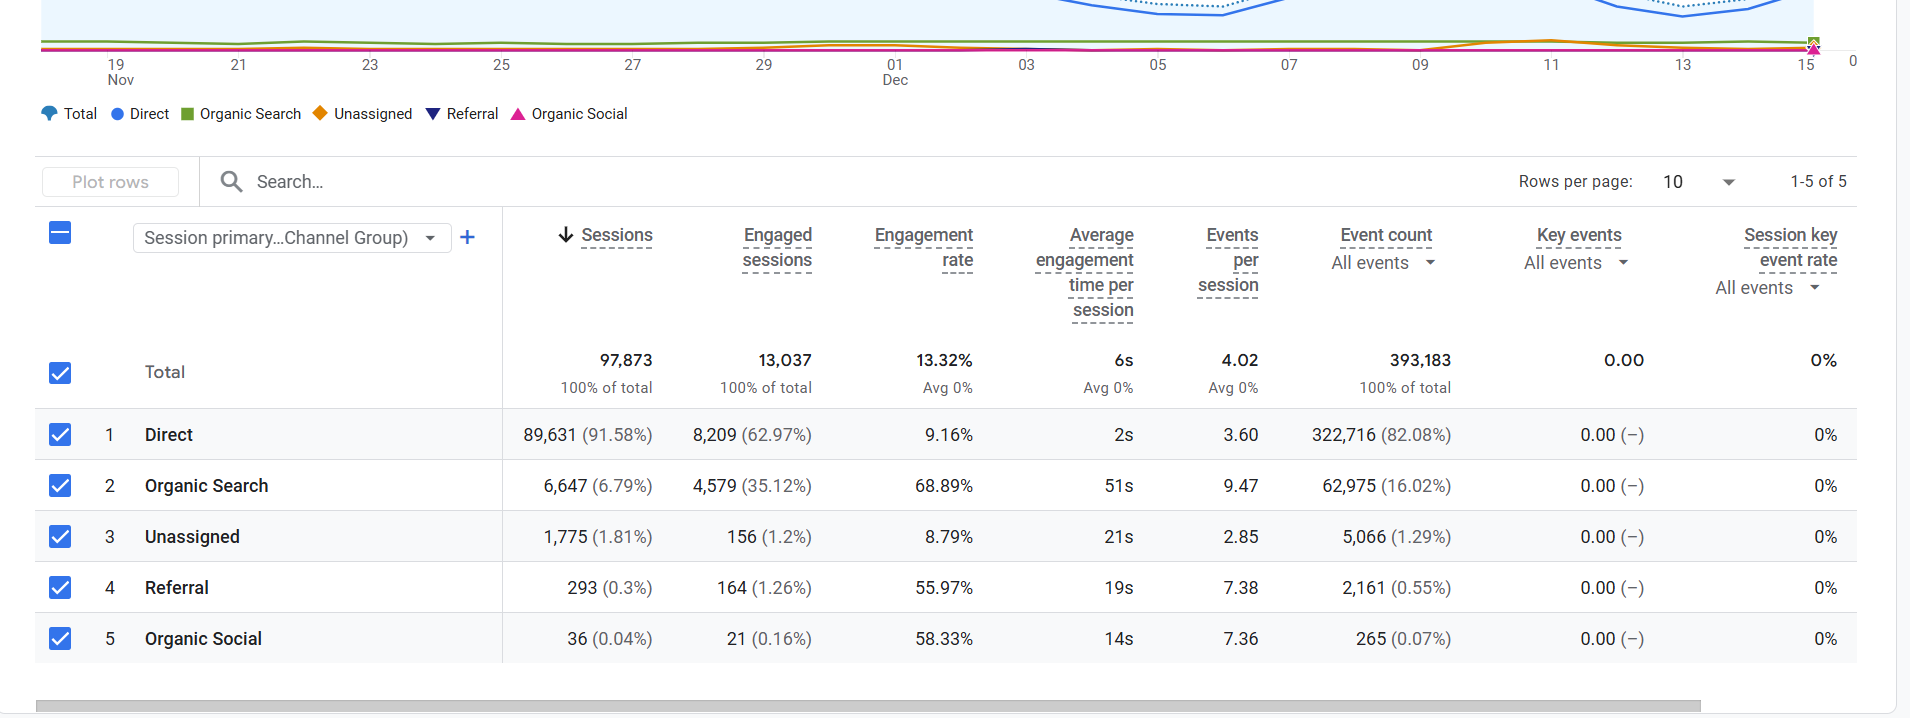Click the Organic Social legend triangle
The height and width of the screenshot is (718, 1910).
pyautogui.click(x=518, y=114)
